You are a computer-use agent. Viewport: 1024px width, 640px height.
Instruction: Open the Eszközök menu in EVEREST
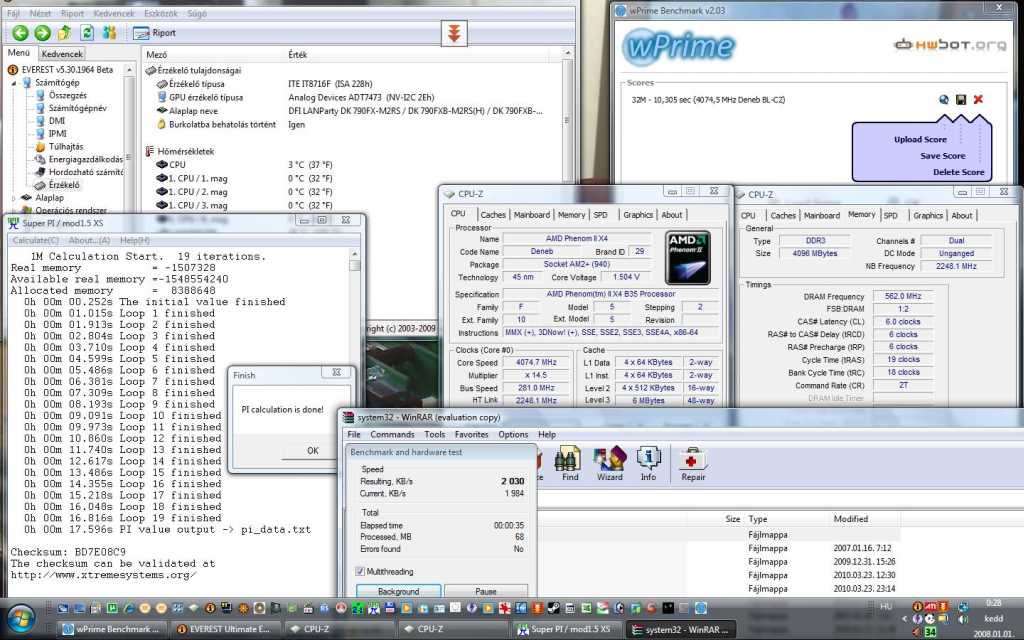(161, 13)
